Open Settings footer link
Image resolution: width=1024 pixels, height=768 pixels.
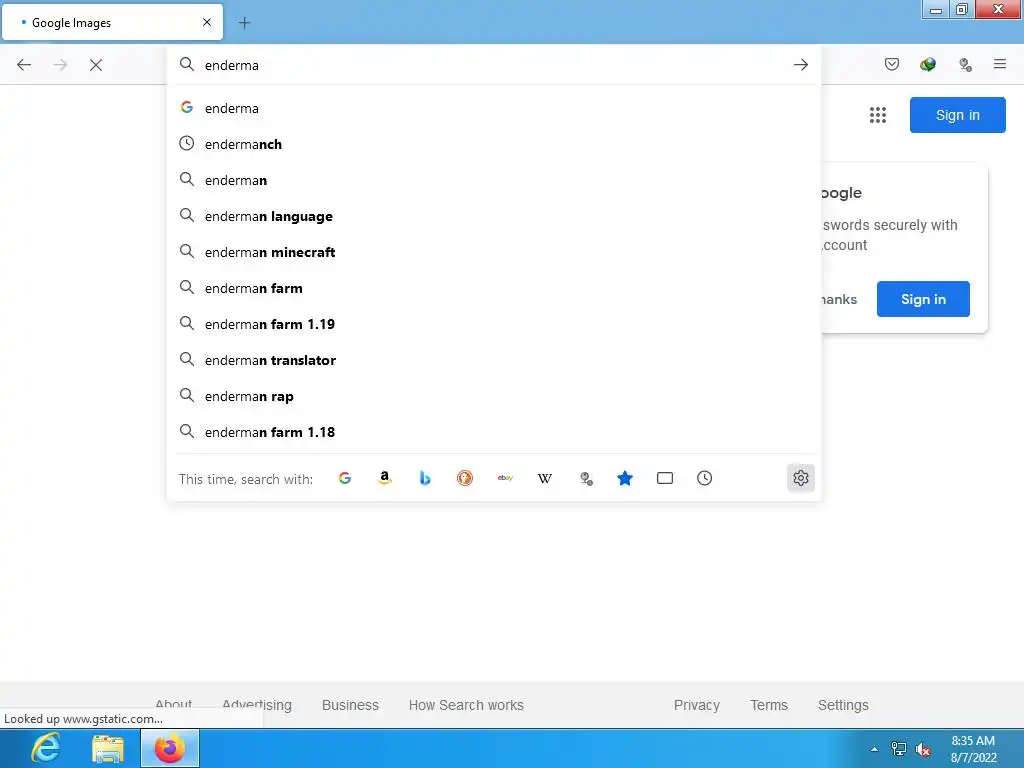click(x=843, y=705)
